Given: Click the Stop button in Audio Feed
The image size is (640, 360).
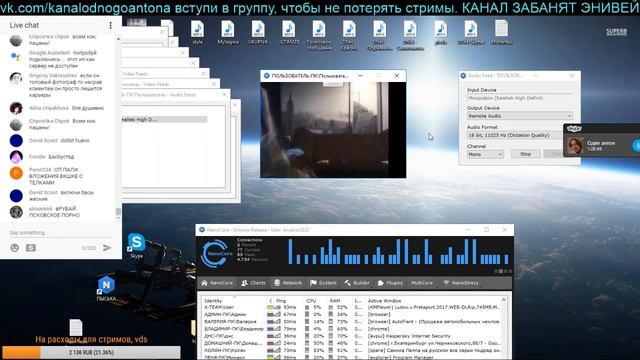Looking at the screenshot, I should 525,154.
